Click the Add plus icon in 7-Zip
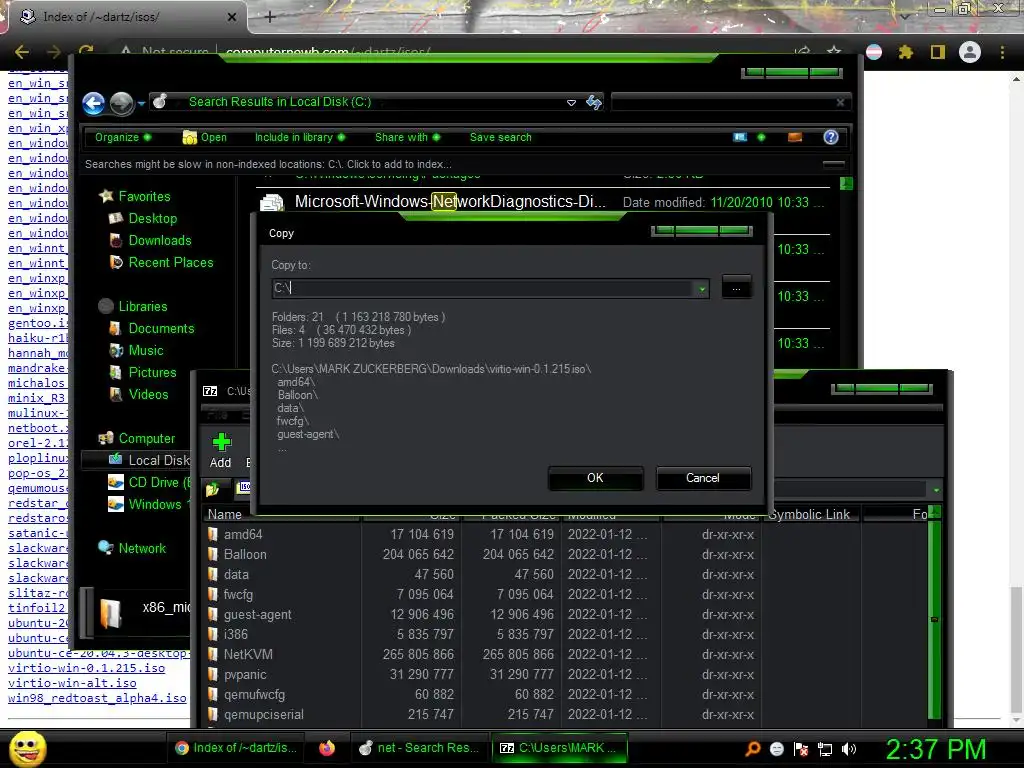The height and width of the screenshot is (768, 1024). click(x=221, y=442)
